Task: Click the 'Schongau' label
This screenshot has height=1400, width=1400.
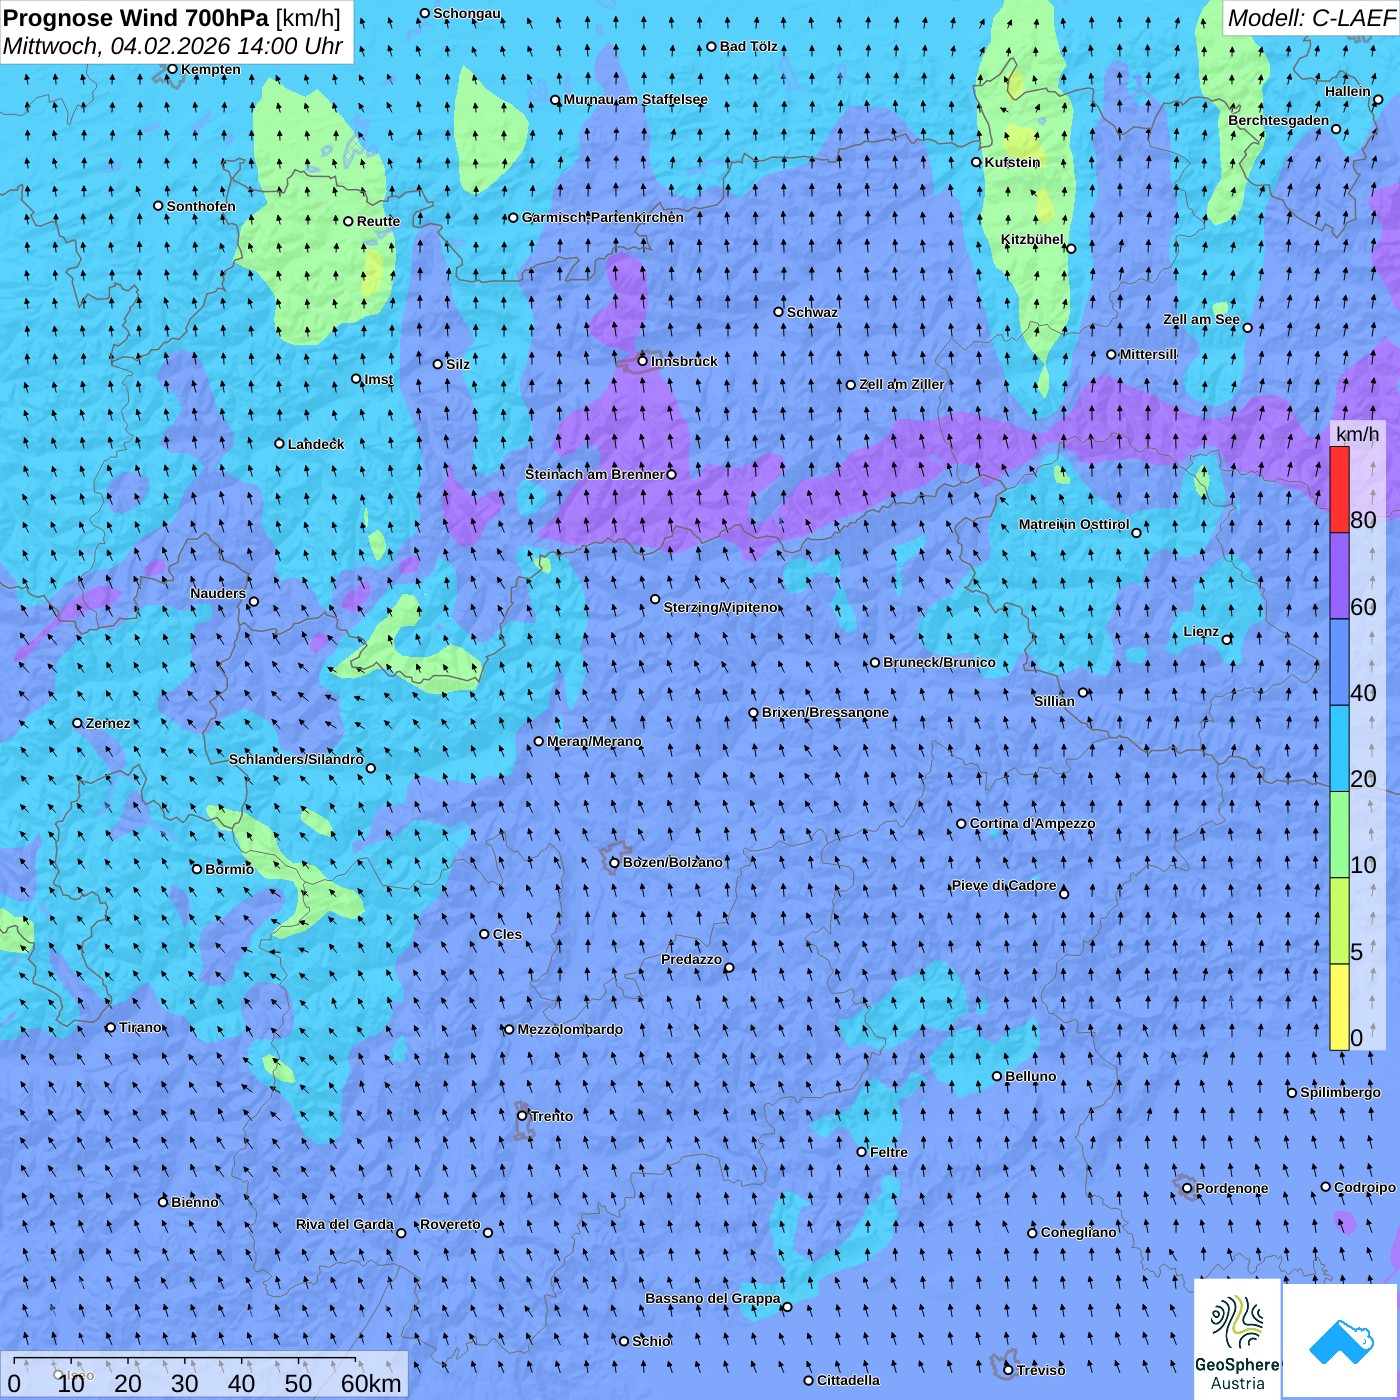Action: tap(467, 13)
